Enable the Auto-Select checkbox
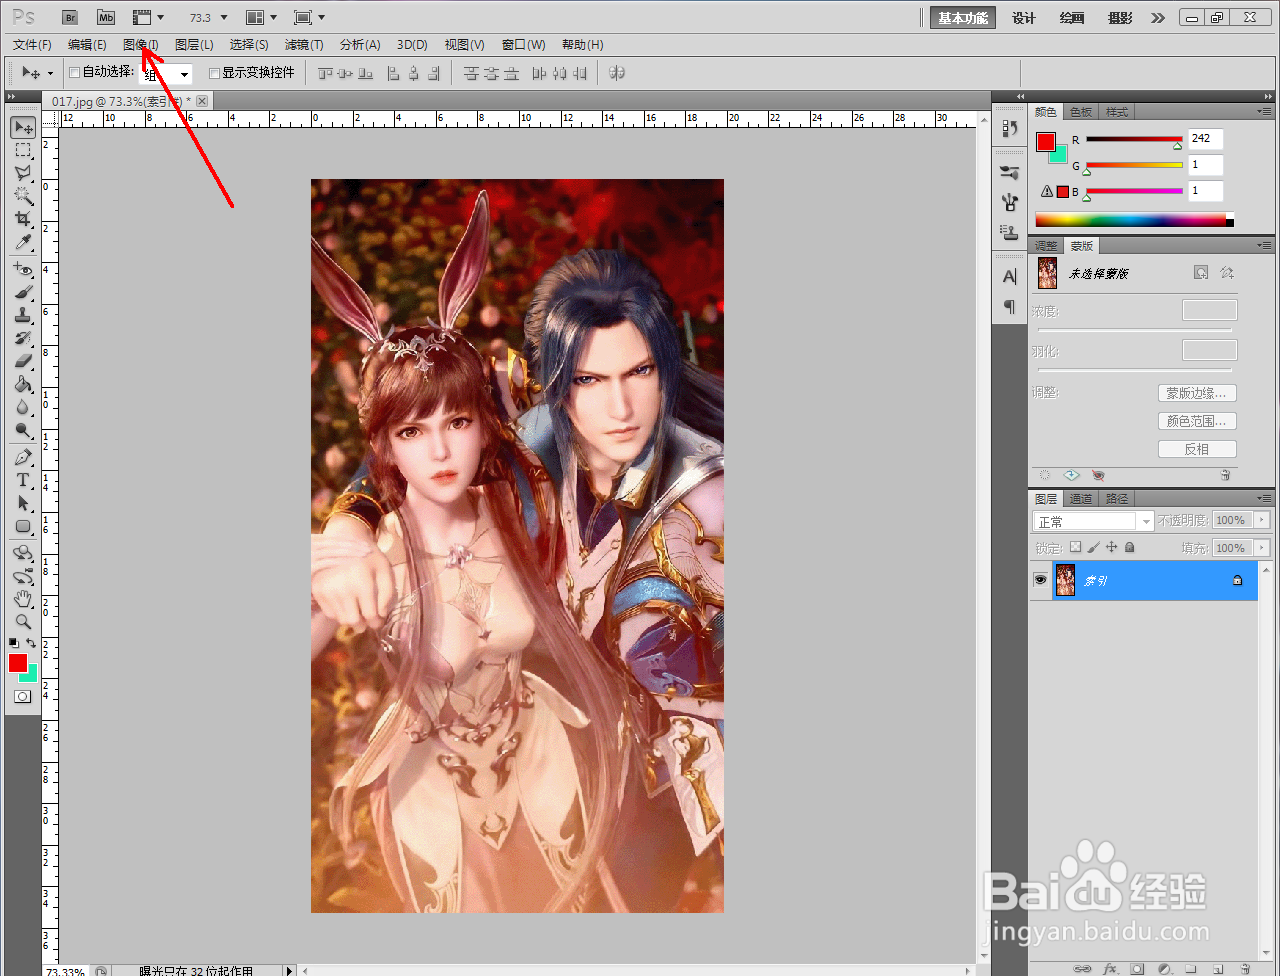The width and height of the screenshot is (1280, 976). (74, 73)
